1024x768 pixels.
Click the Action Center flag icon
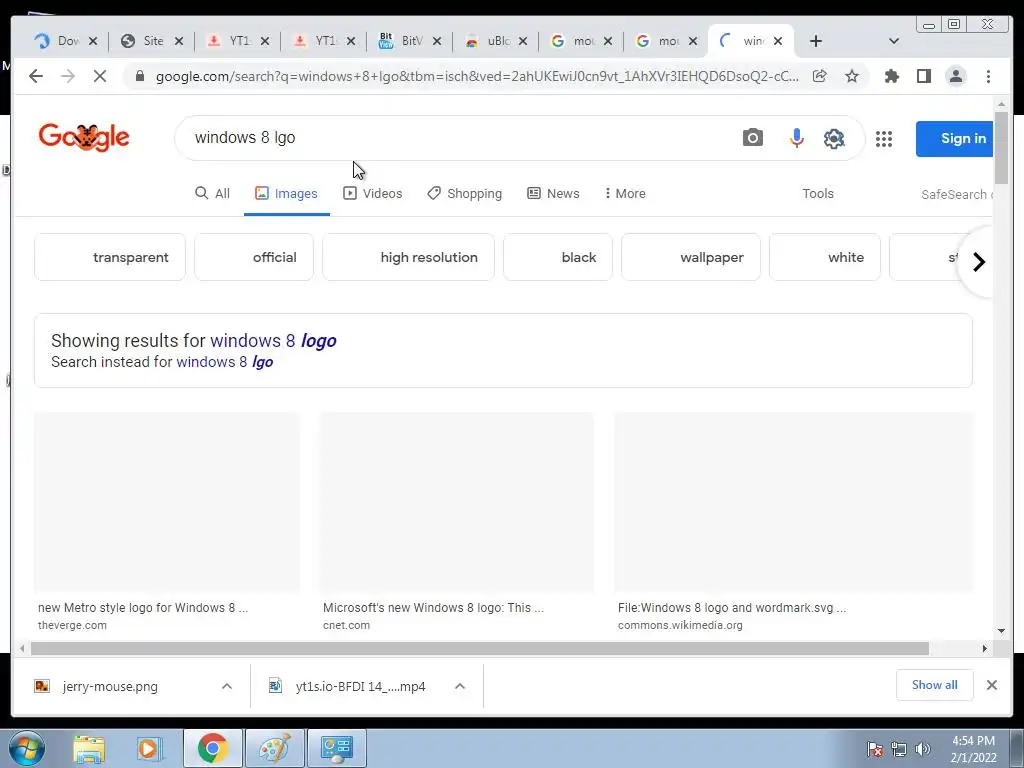coord(875,749)
